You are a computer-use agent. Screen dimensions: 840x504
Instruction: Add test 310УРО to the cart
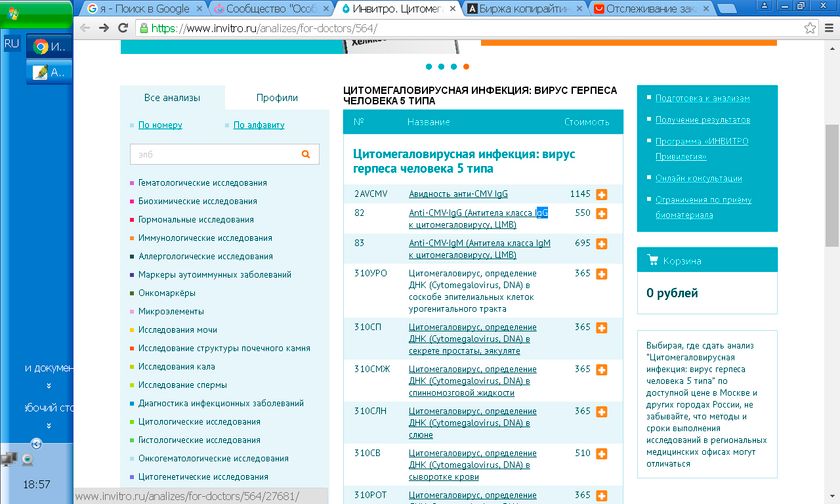(602, 273)
